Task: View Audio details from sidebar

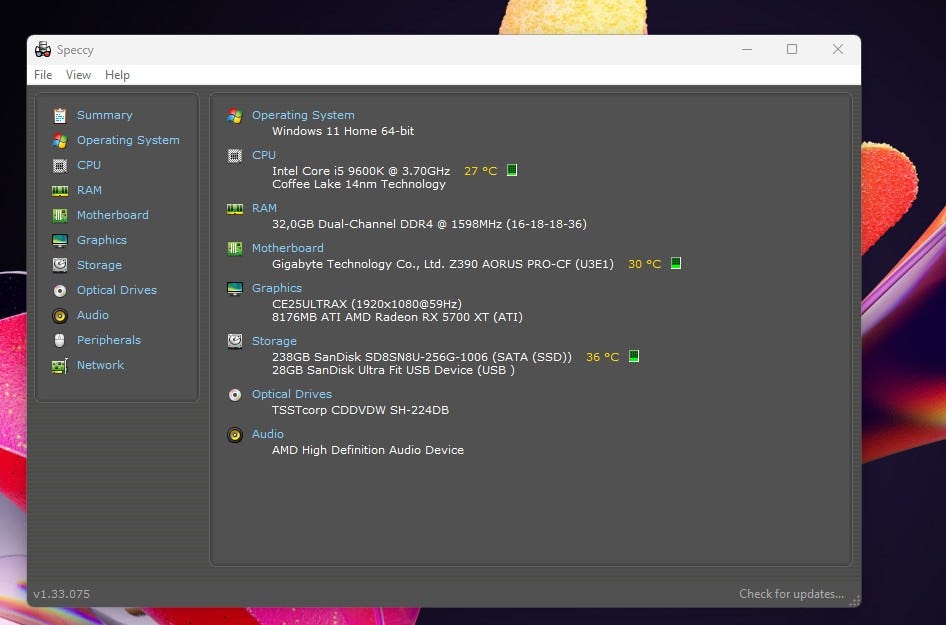Action: point(93,315)
